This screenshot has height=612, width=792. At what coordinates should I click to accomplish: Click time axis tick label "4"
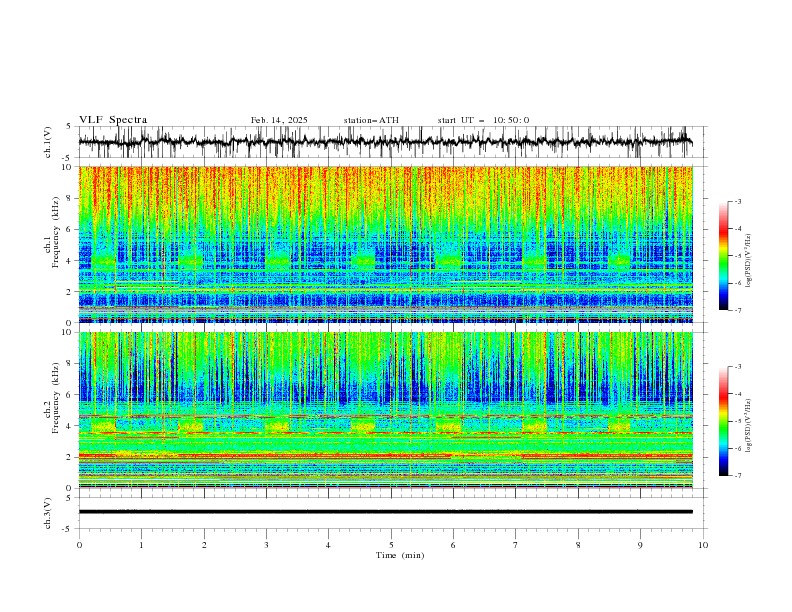click(x=328, y=545)
